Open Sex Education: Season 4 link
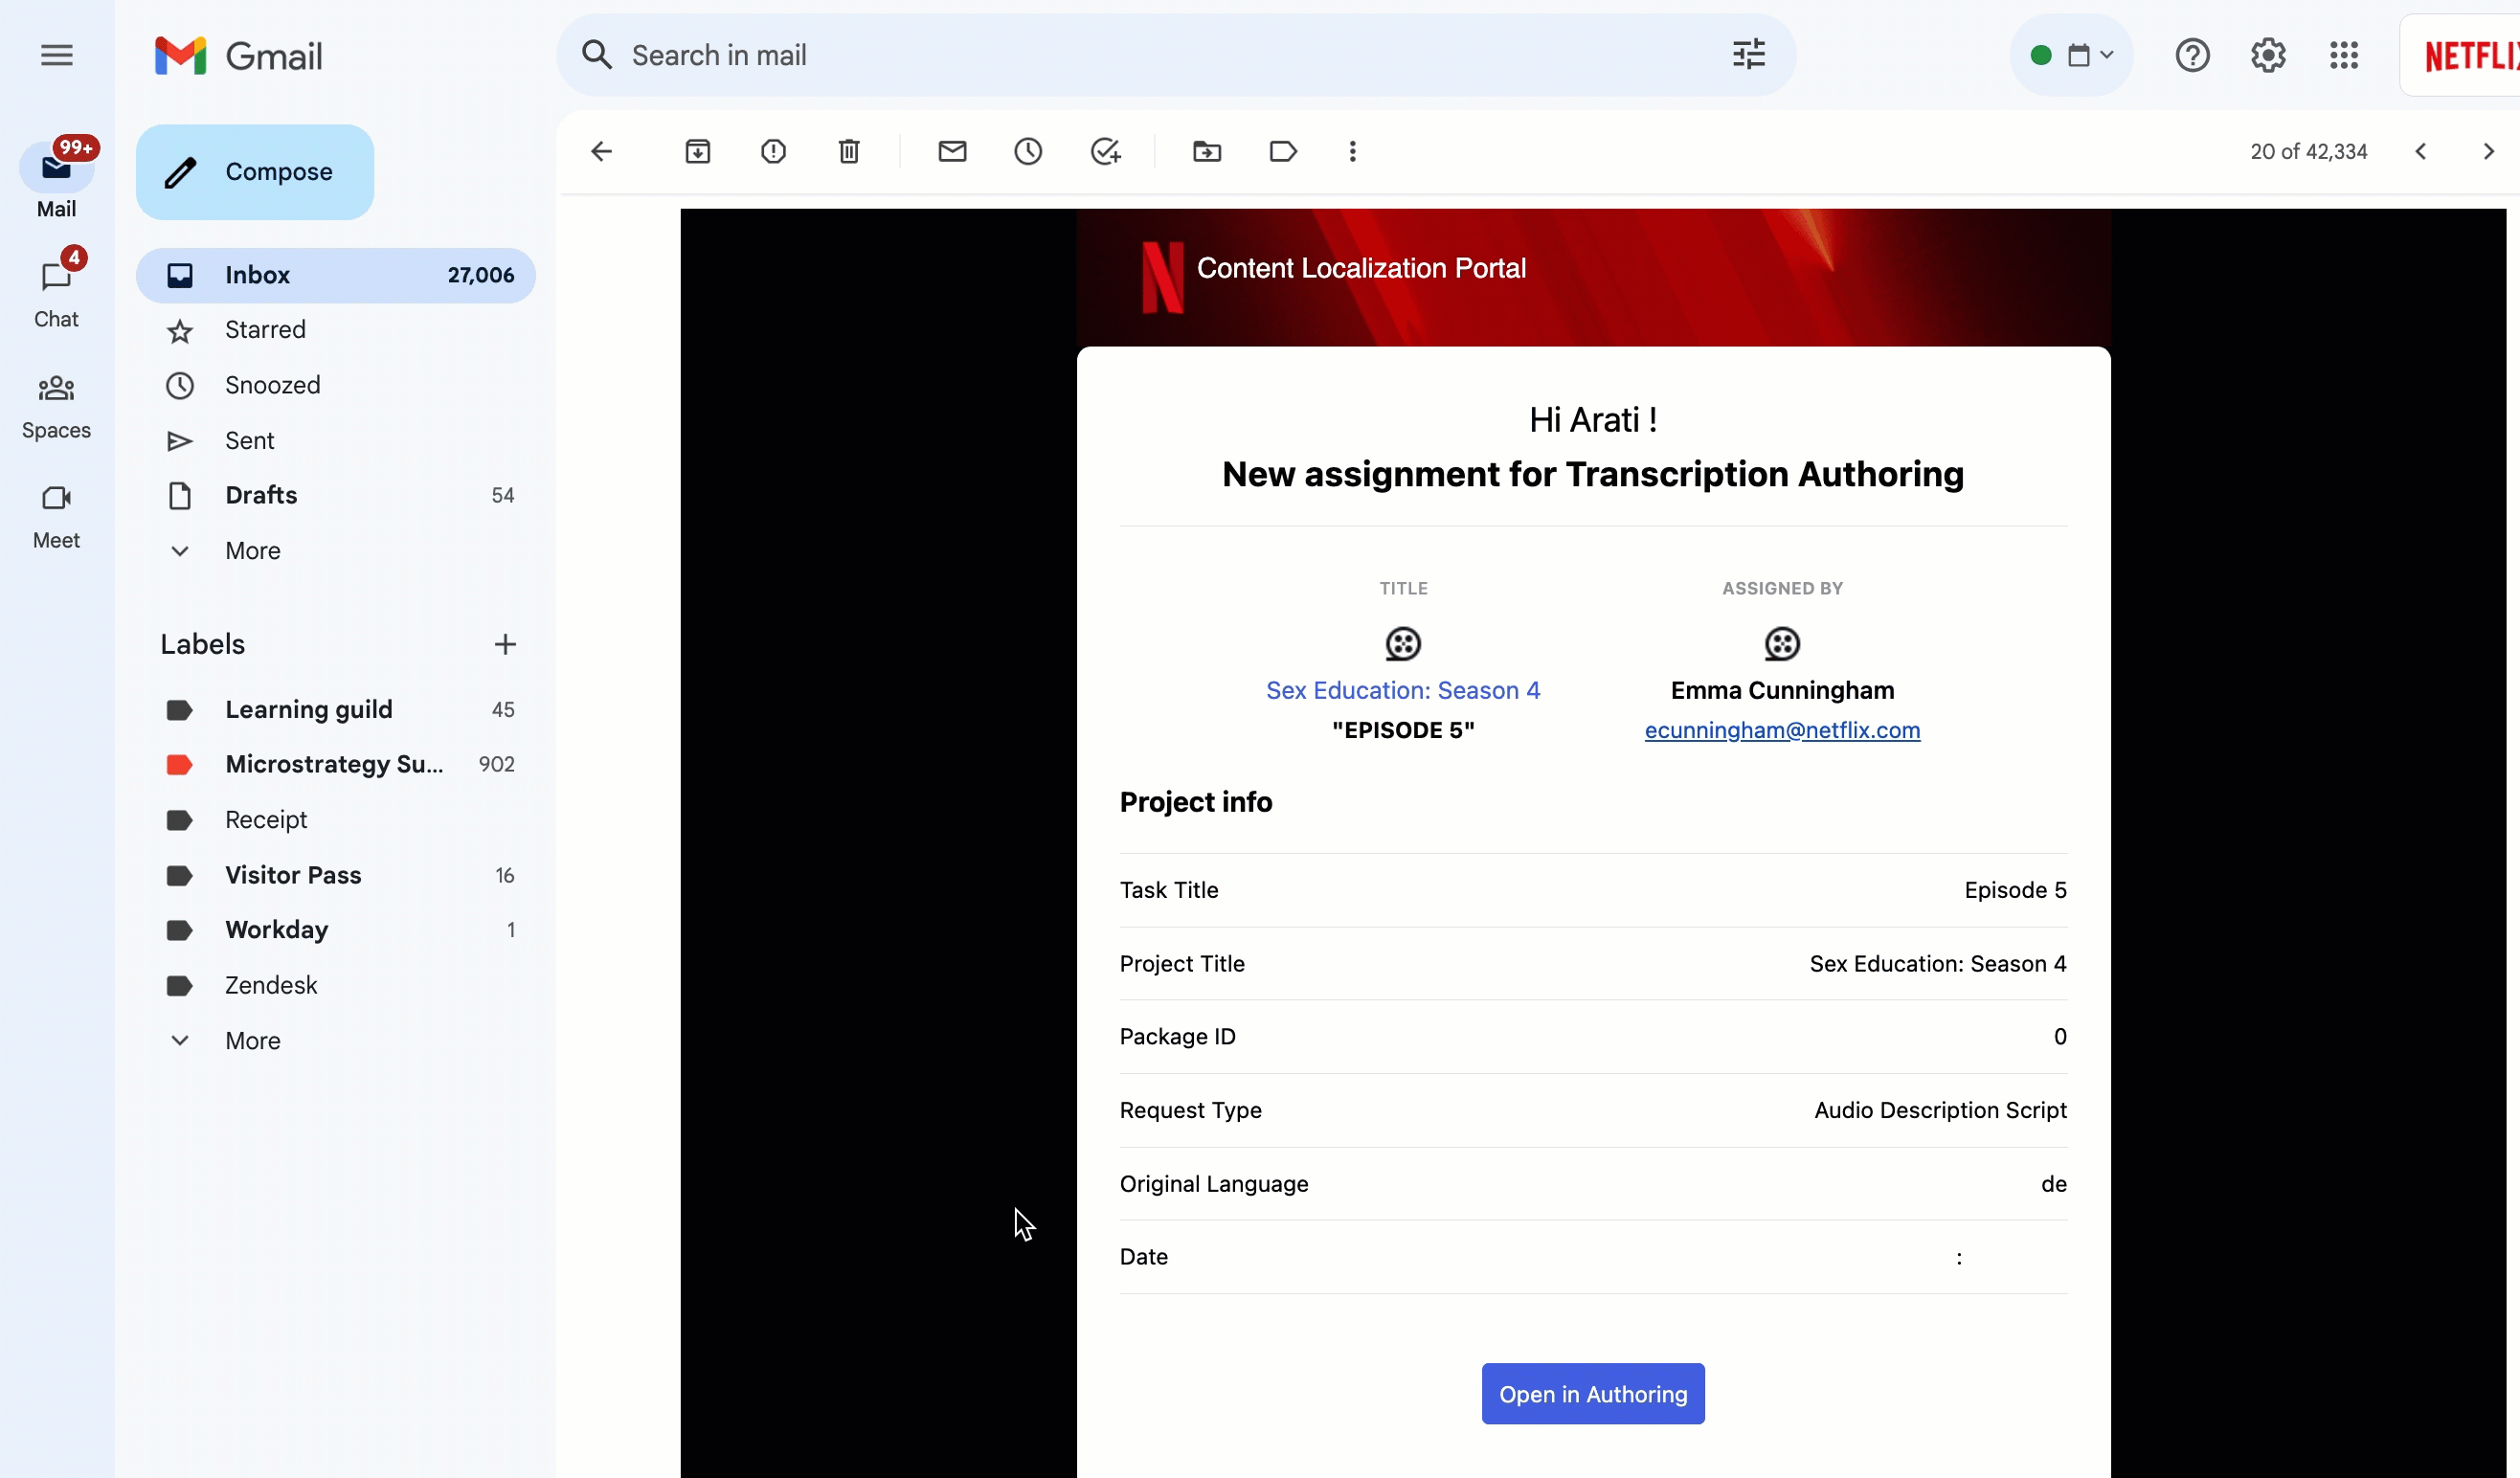 coord(1402,691)
